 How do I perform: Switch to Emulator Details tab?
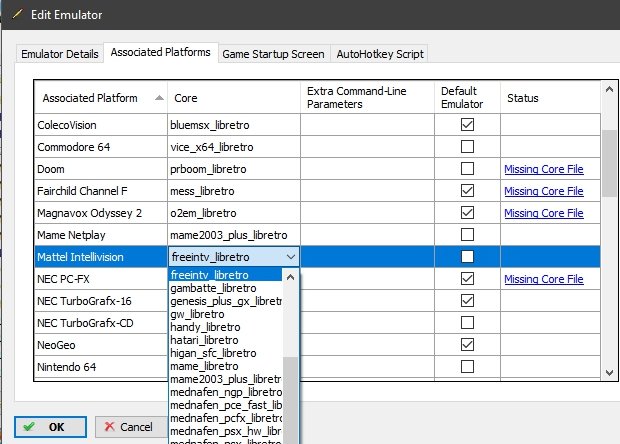click(x=60, y=54)
